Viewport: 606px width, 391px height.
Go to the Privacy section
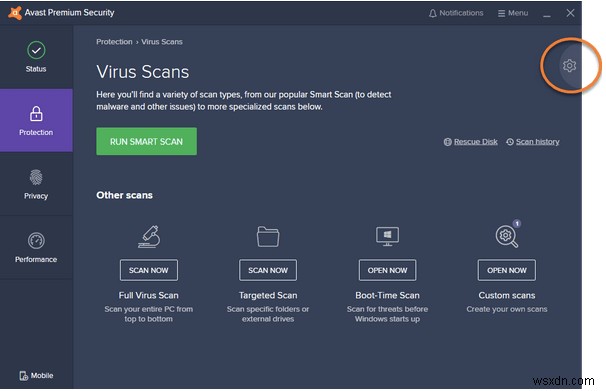(x=36, y=184)
